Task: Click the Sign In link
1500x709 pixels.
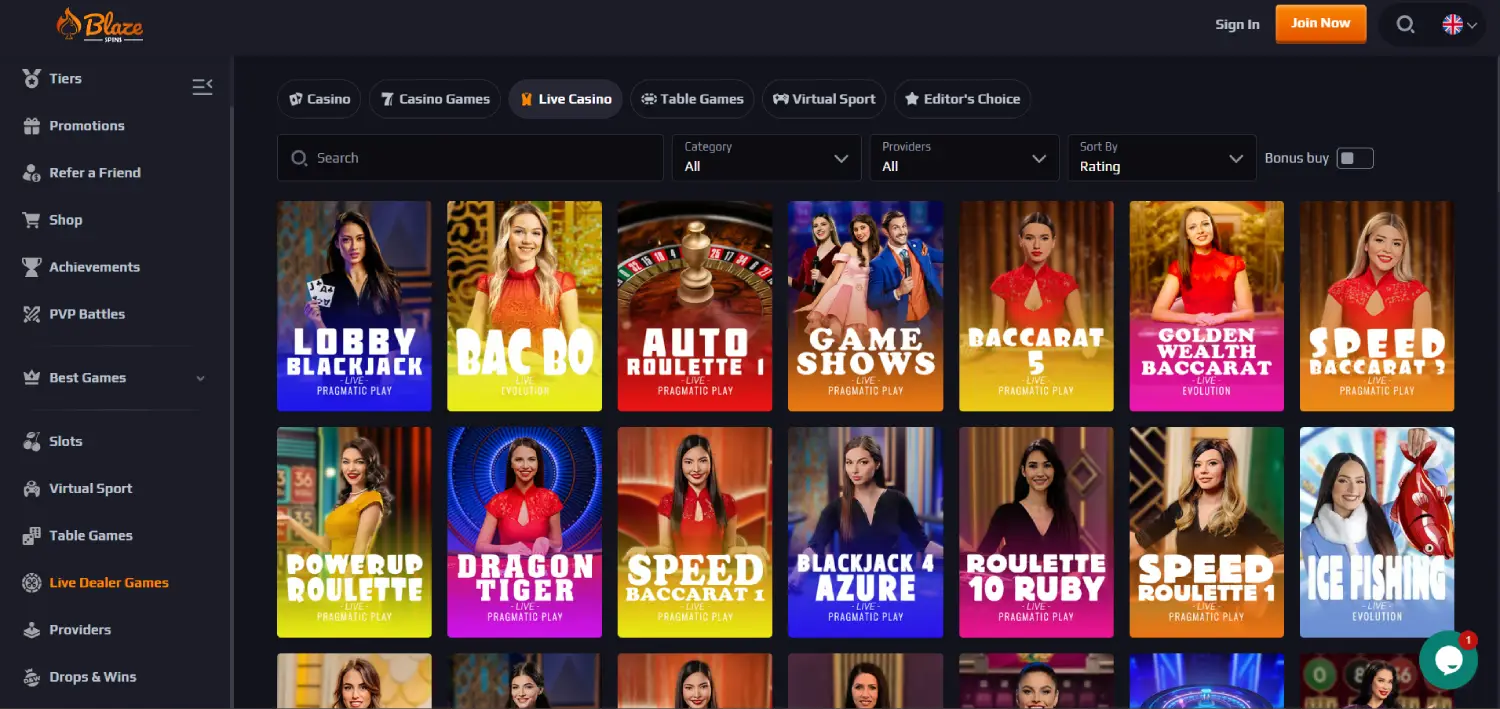Action: coord(1237,25)
